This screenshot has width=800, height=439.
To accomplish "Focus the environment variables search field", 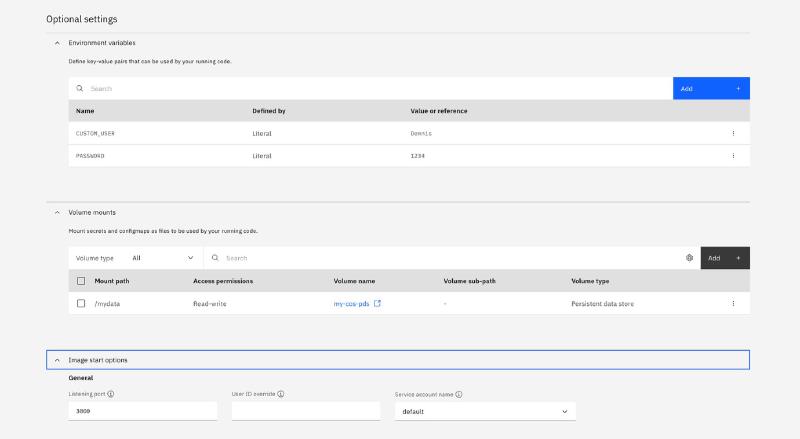I will 370,88.
